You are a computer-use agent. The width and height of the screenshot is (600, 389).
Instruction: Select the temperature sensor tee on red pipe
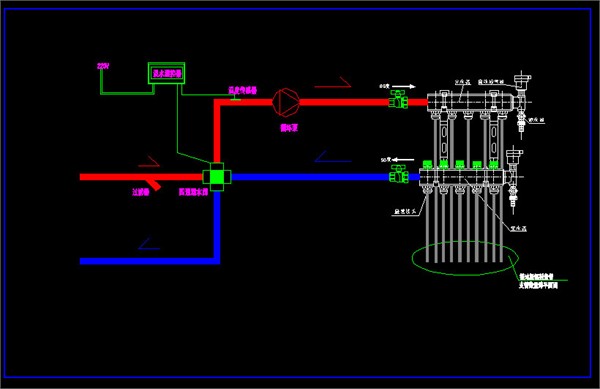235,99
